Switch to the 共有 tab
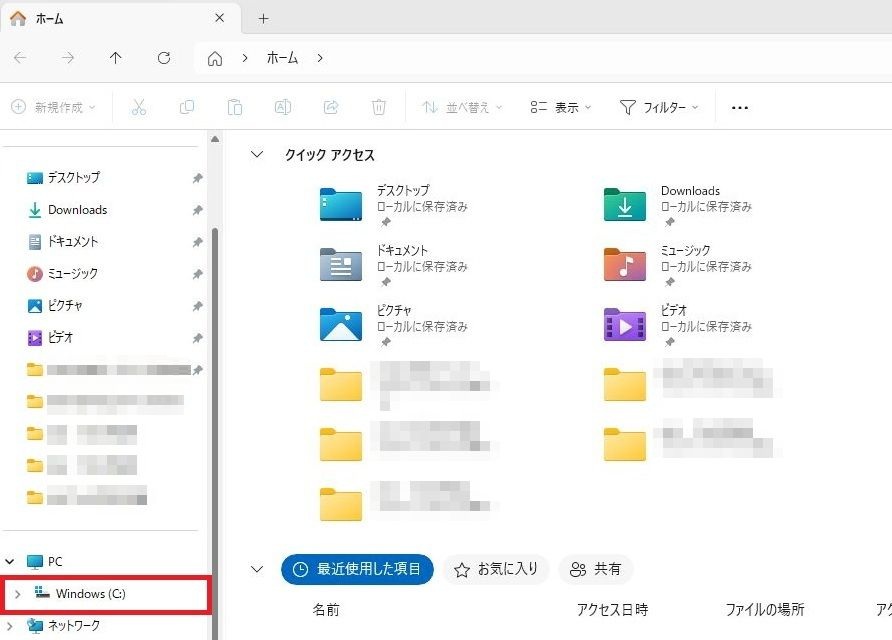This screenshot has width=892, height=640. tap(595, 569)
